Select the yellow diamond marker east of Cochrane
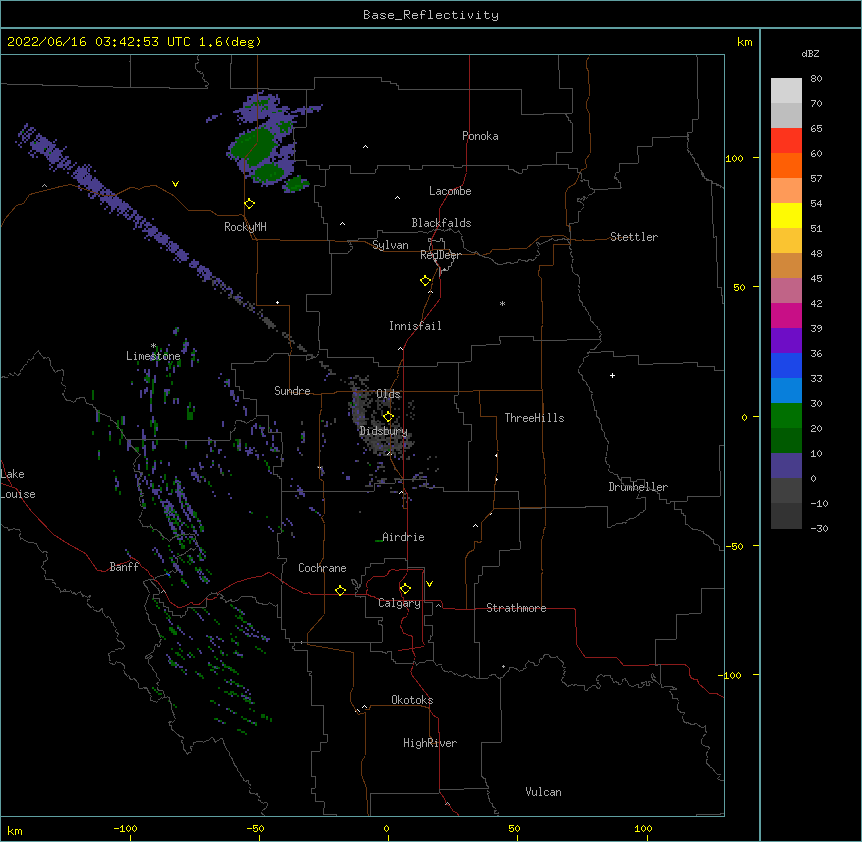This screenshot has width=862, height=842. [340, 590]
